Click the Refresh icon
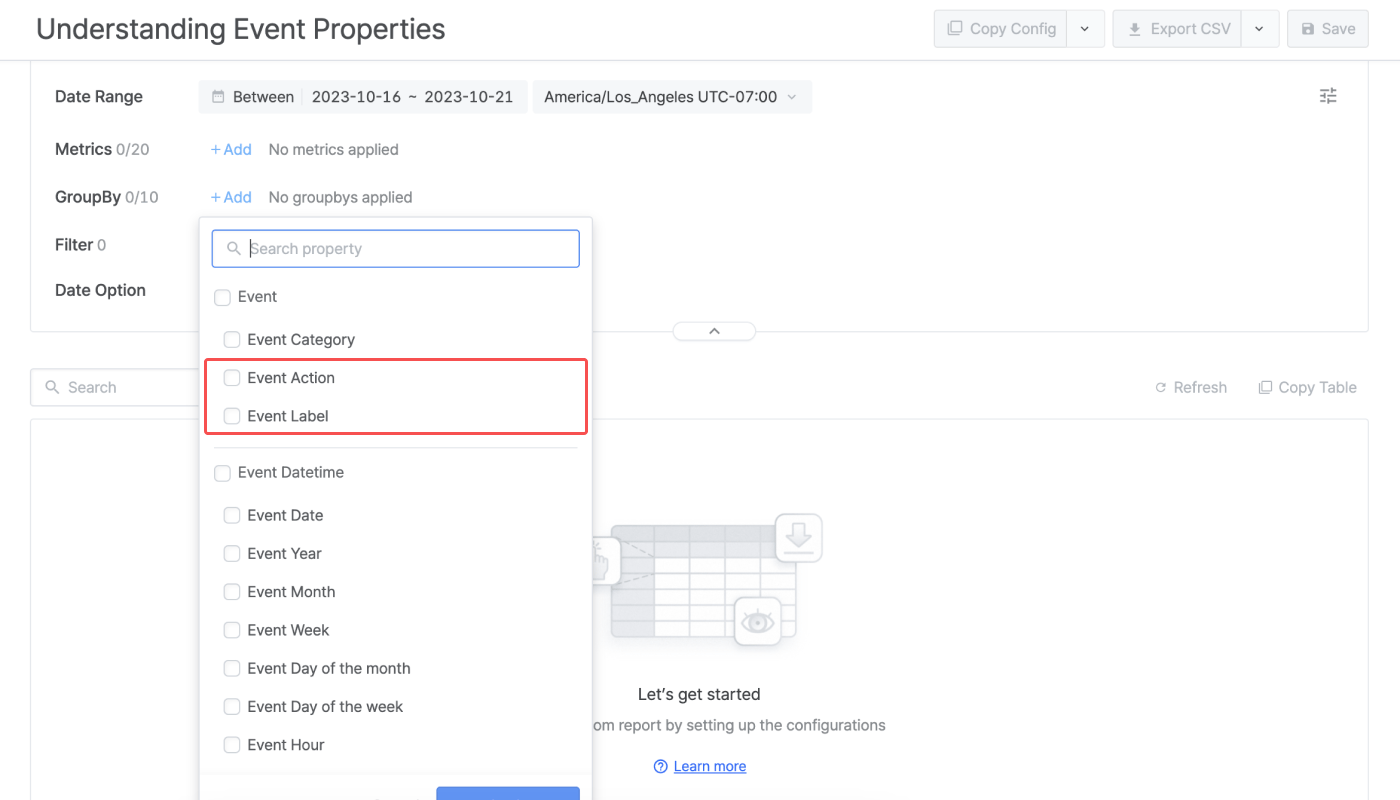Image resolution: width=1400 pixels, height=800 pixels. (x=1161, y=387)
